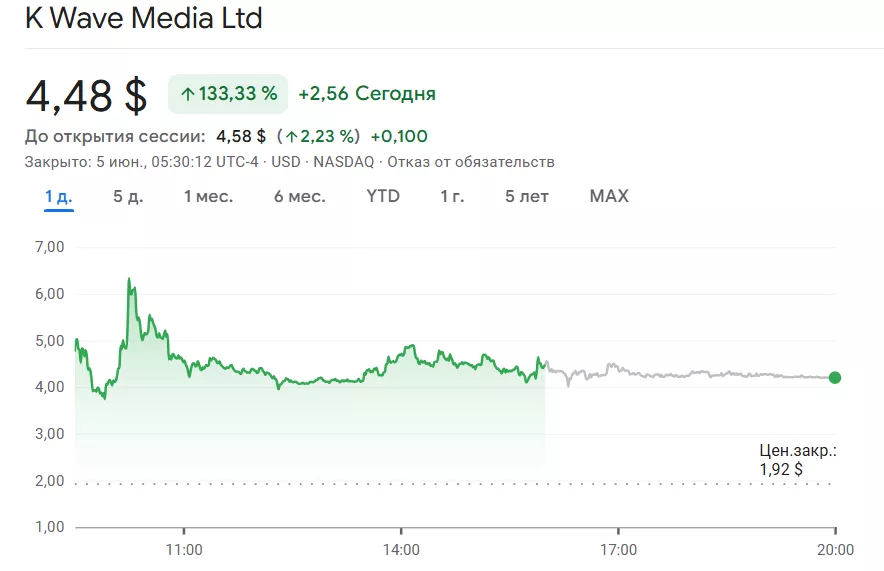Viewport: 884px width, 571px height.
Task: Click the 11:00 time axis label
Action: tap(183, 549)
